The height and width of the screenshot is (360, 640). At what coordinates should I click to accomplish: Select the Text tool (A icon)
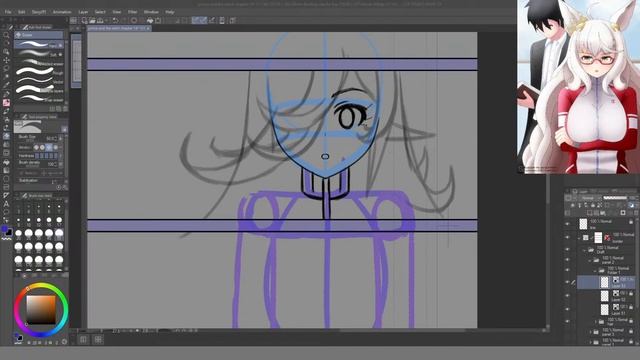pos(6,204)
